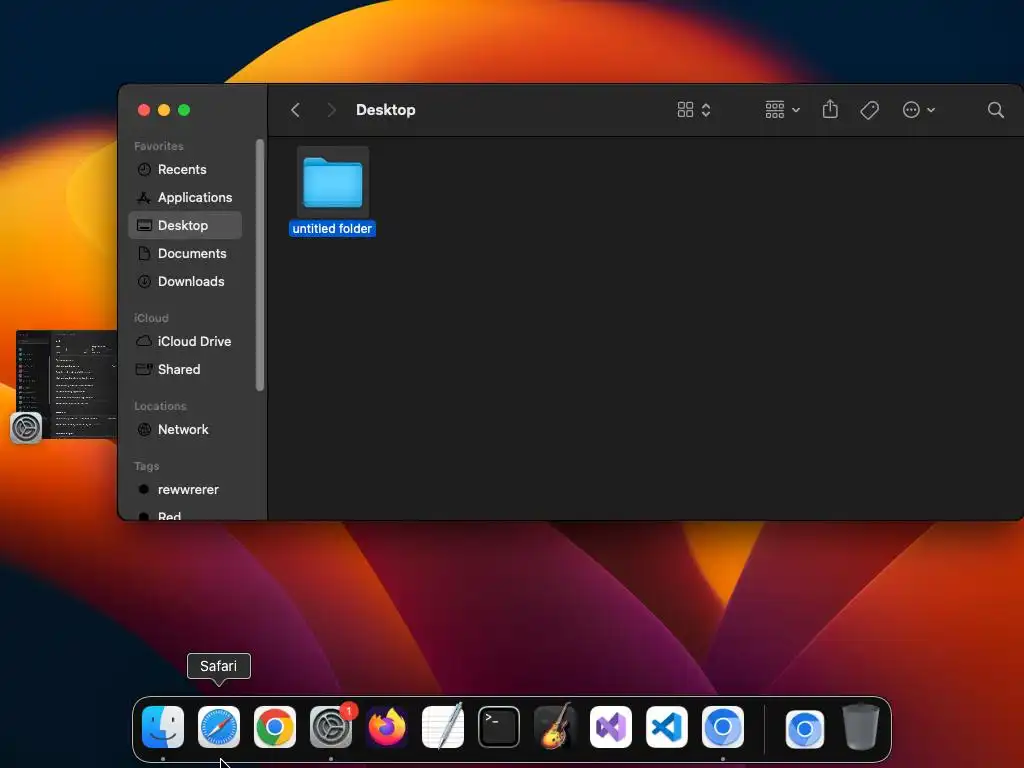Open TextEdit from the Dock
The image size is (1024, 768).
pyautogui.click(x=443, y=727)
